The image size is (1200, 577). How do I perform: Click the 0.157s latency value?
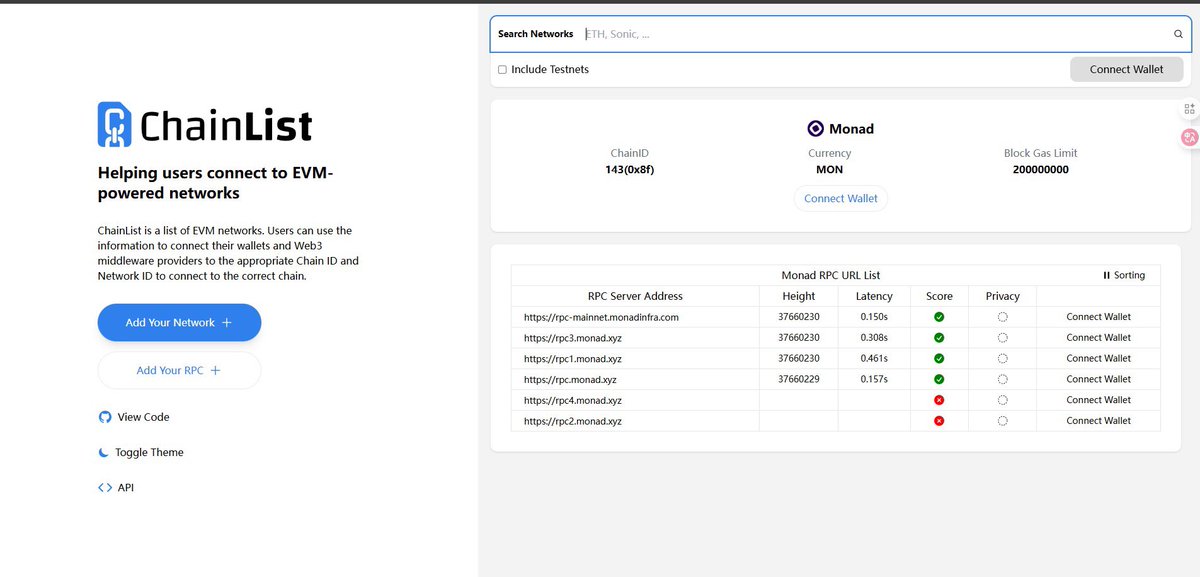pyautogui.click(x=874, y=379)
